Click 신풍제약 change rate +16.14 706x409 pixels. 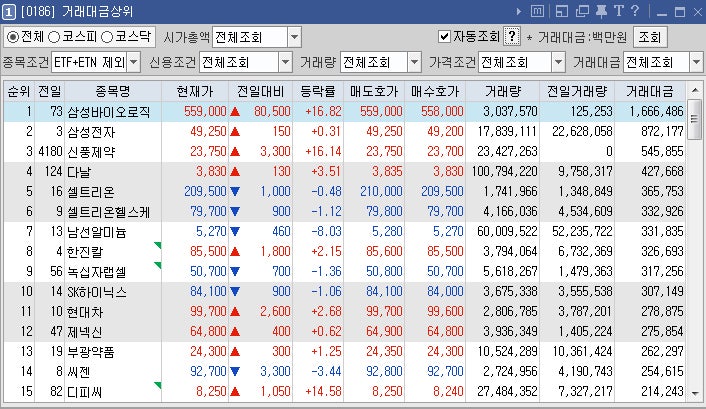[323, 151]
